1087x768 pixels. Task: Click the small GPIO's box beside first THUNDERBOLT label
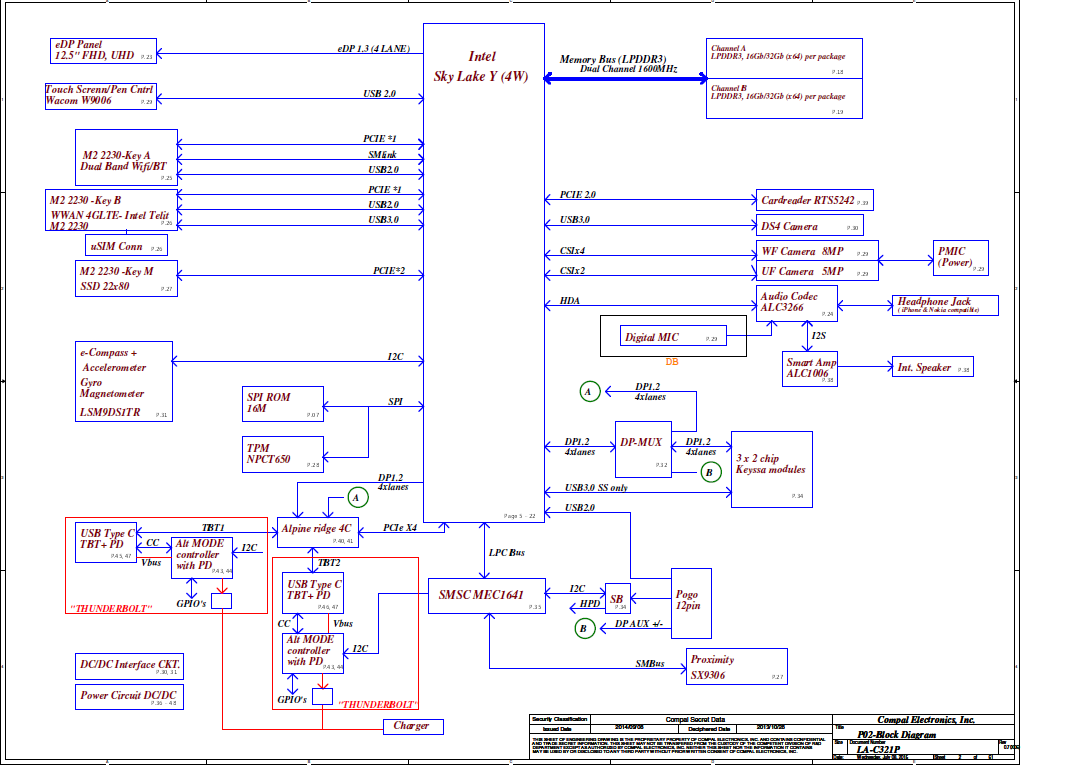coord(222,601)
